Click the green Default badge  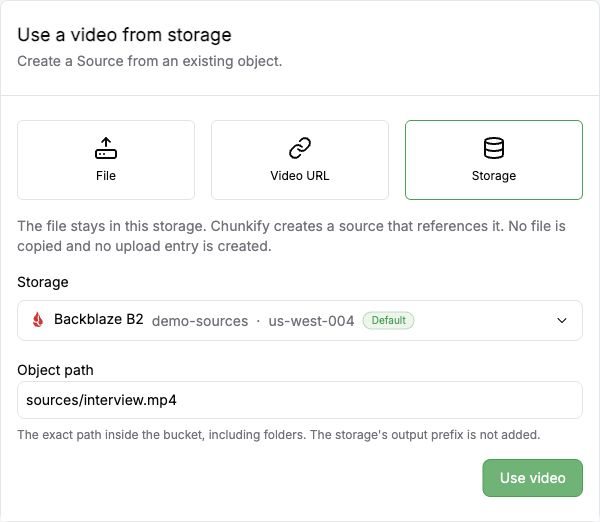pyautogui.click(x=388, y=320)
